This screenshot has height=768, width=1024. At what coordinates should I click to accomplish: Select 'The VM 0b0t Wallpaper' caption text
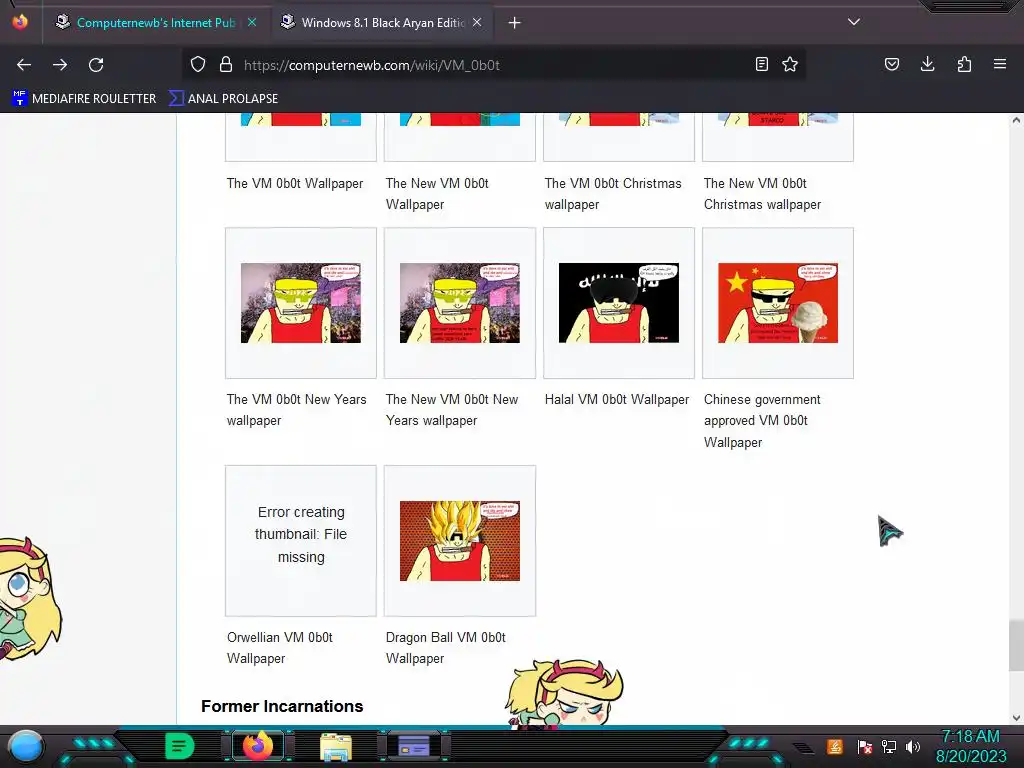click(x=295, y=184)
